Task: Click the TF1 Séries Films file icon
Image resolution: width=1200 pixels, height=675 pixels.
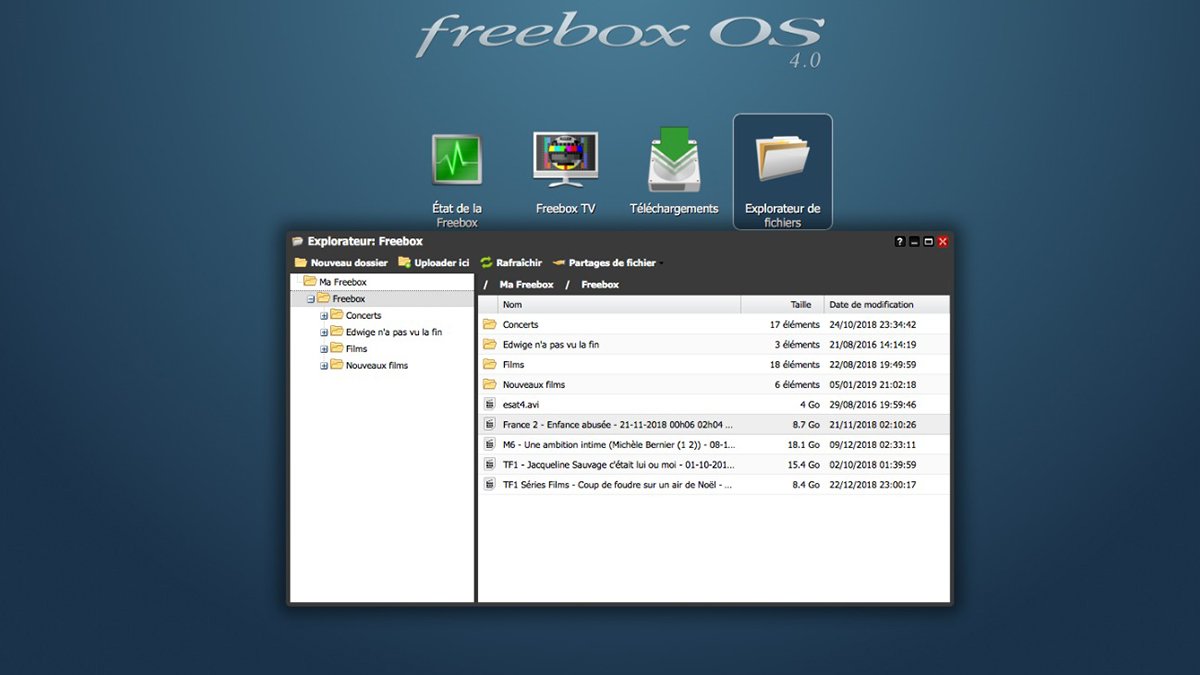Action: click(x=489, y=484)
